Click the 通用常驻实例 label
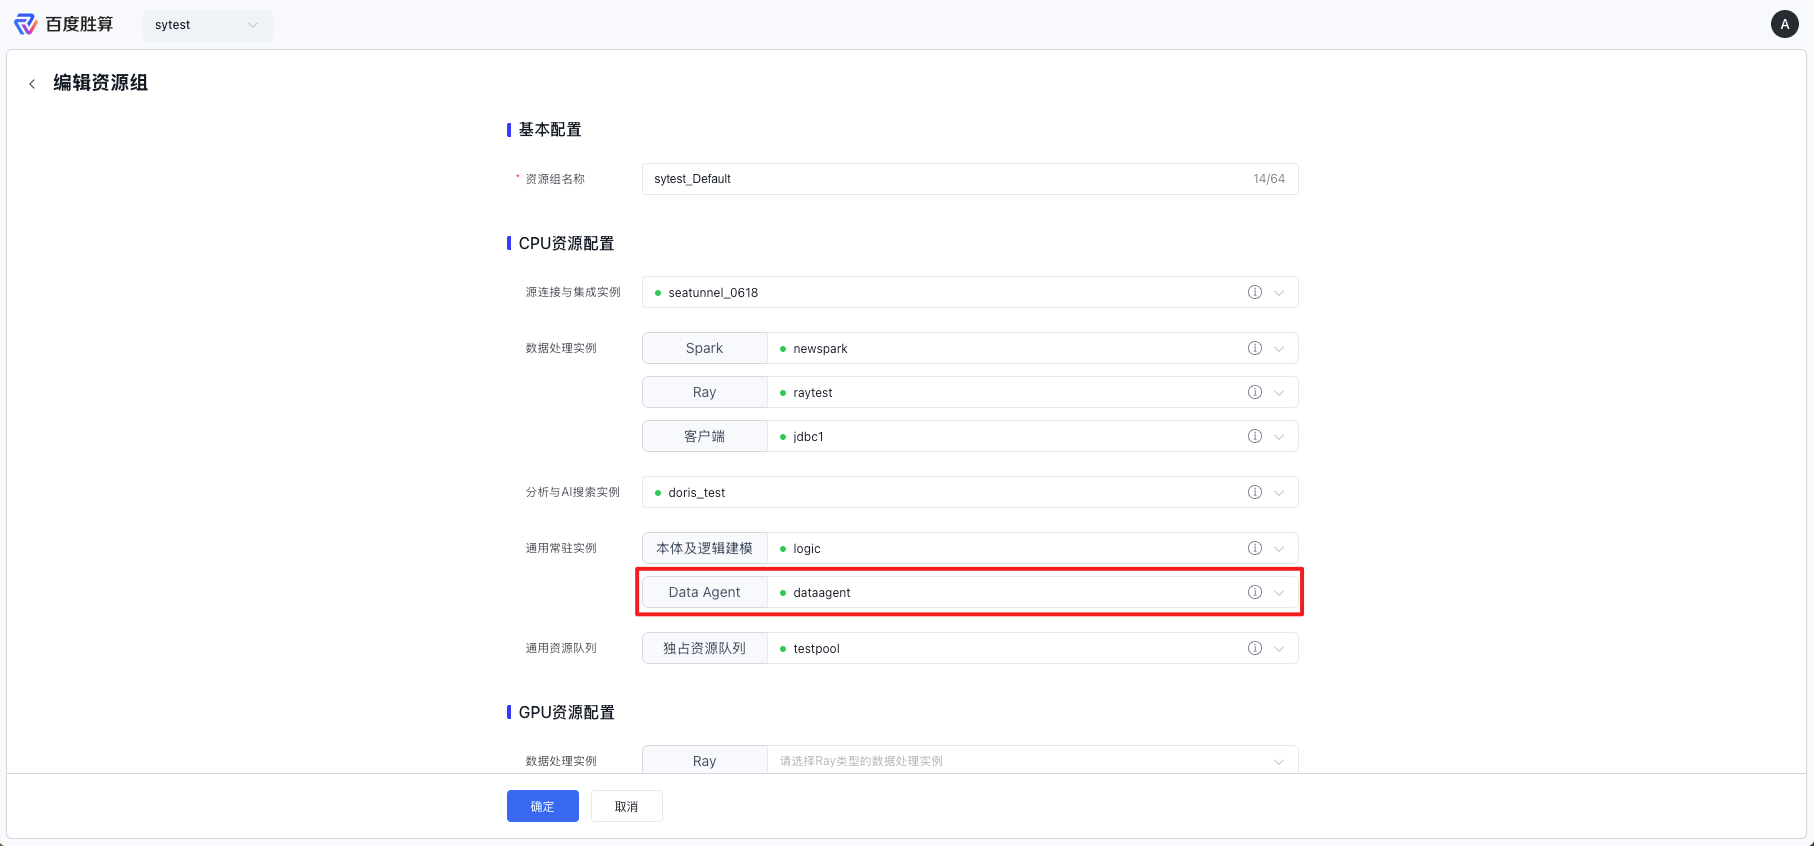 pyautogui.click(x=561, y=548)
